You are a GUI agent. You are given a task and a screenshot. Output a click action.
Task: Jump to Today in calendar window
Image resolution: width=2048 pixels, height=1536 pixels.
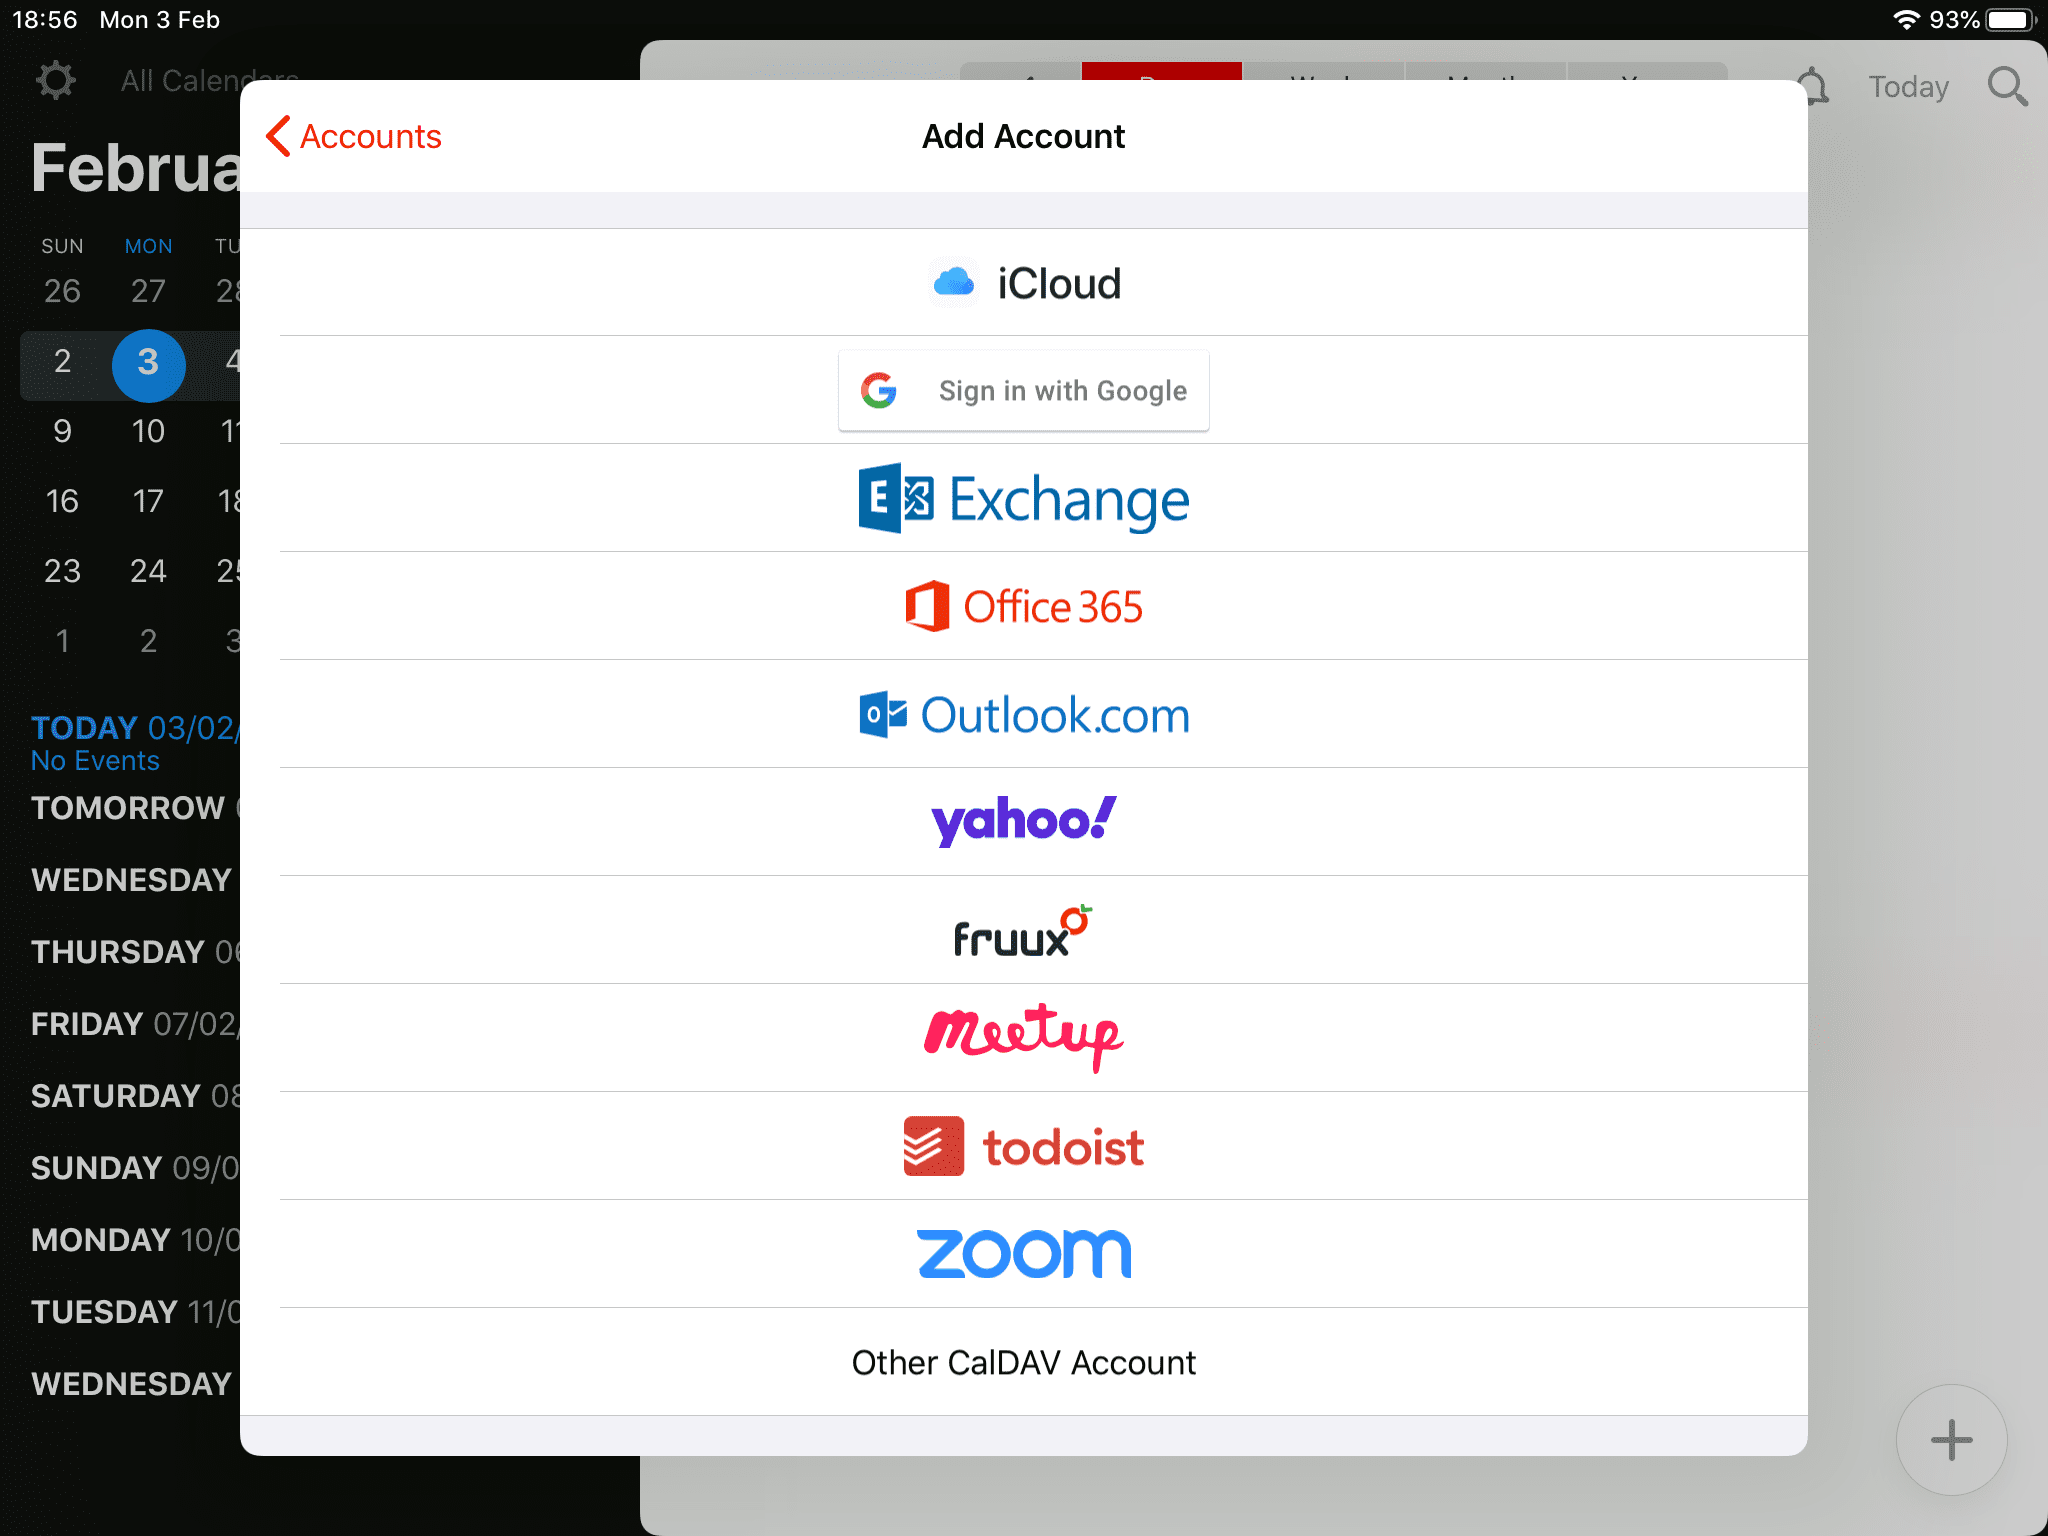coord(1909,87)
